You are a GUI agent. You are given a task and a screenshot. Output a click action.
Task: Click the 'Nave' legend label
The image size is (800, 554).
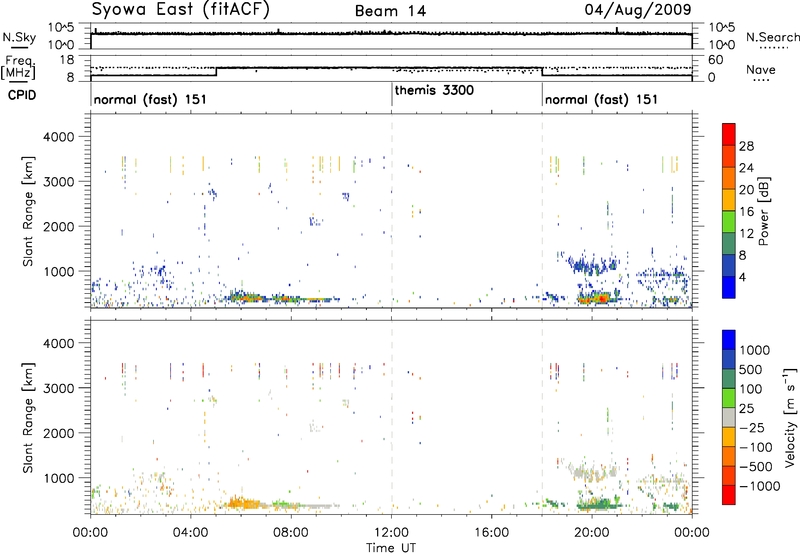[x=761, y=69]
